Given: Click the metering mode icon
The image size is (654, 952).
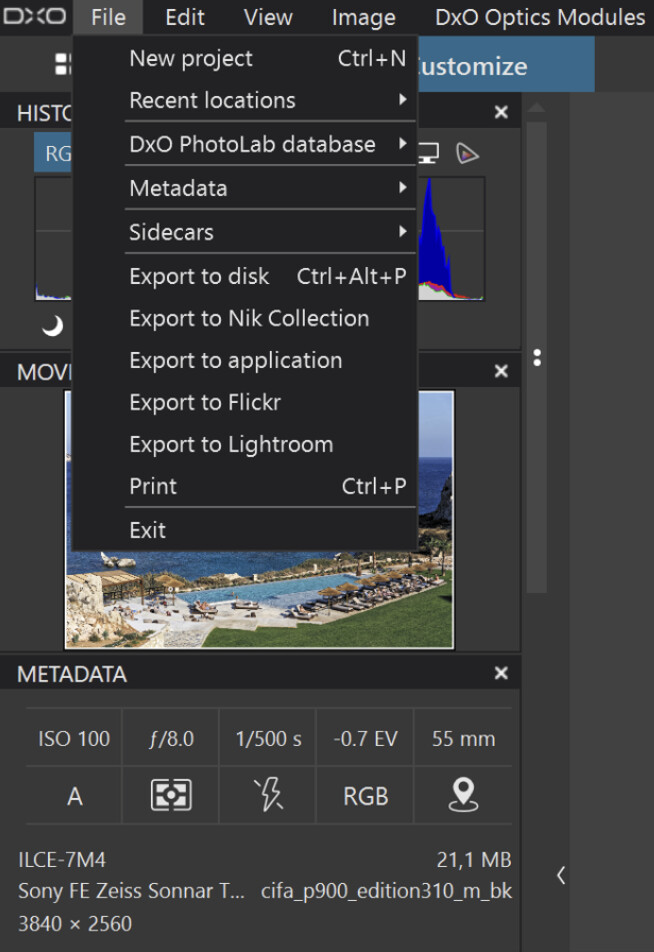Looking at the screenshot, I should tap(171, 795).
